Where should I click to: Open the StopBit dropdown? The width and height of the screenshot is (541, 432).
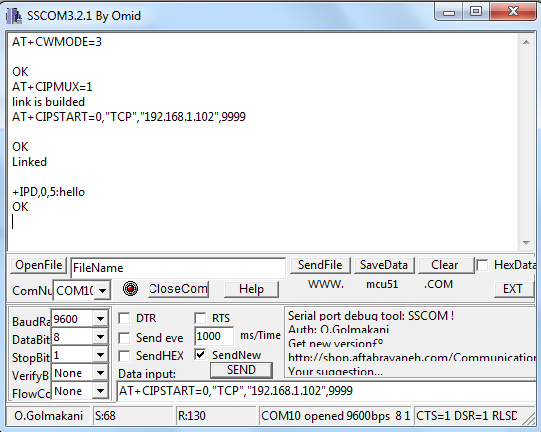click(x=100, y=355)
